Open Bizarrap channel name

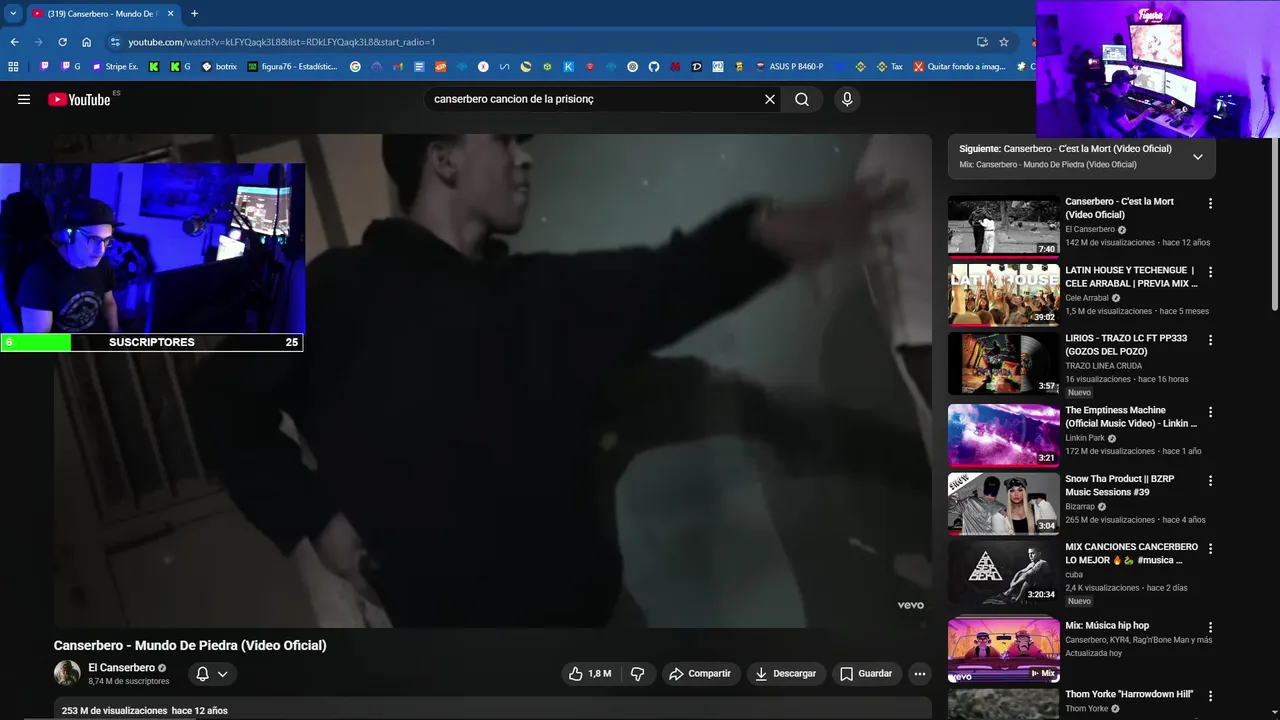click(1080, 507)
